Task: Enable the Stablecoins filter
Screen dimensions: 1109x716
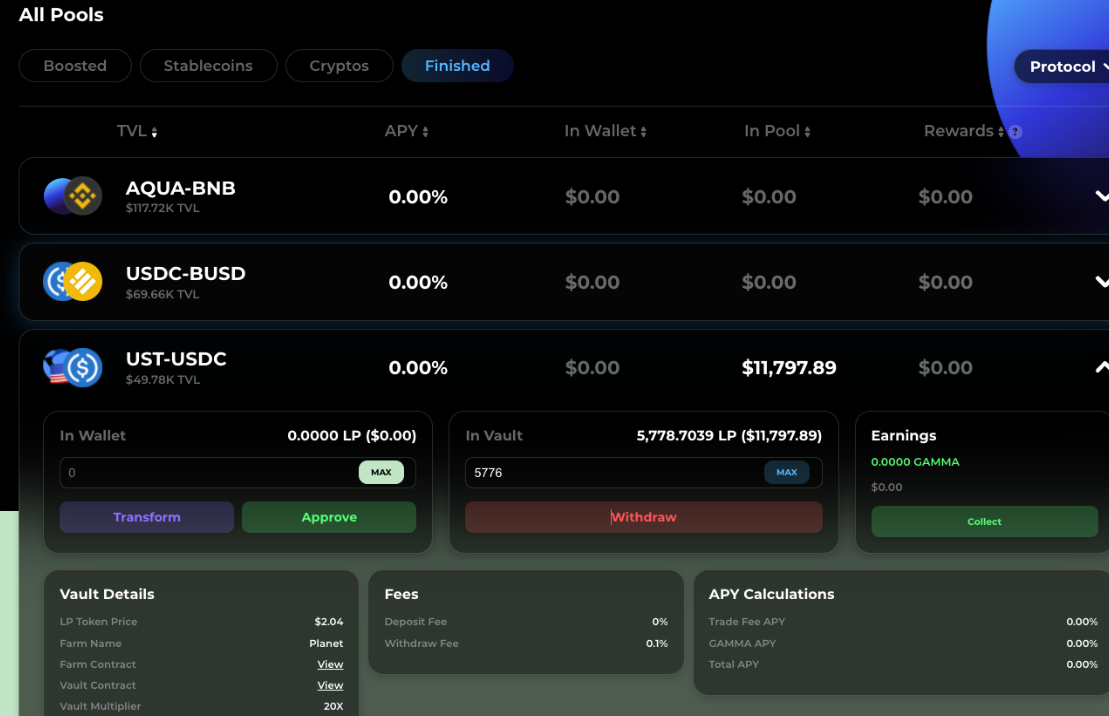Action: point(208,65)
